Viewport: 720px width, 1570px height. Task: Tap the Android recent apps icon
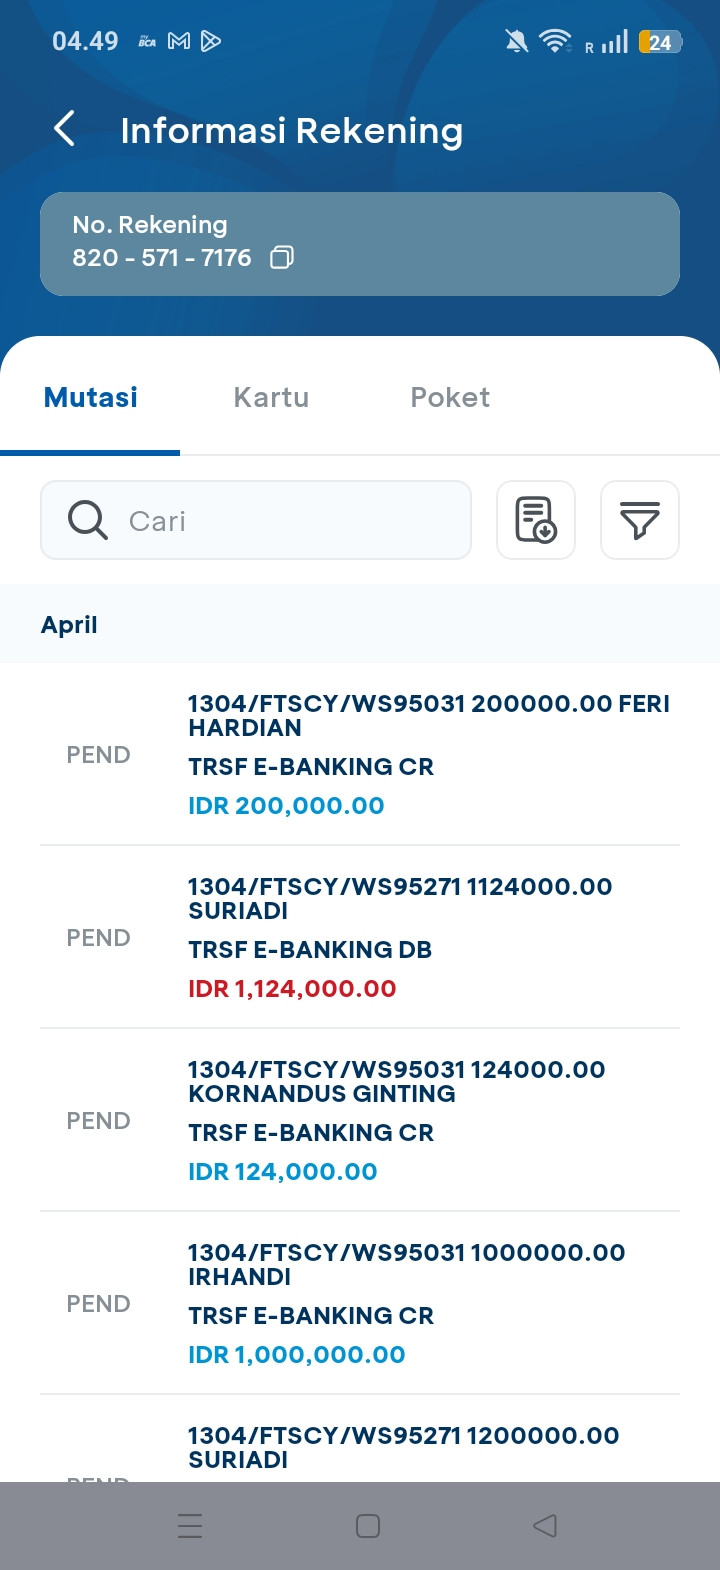pyautogui.click(x=190, y=1525)
